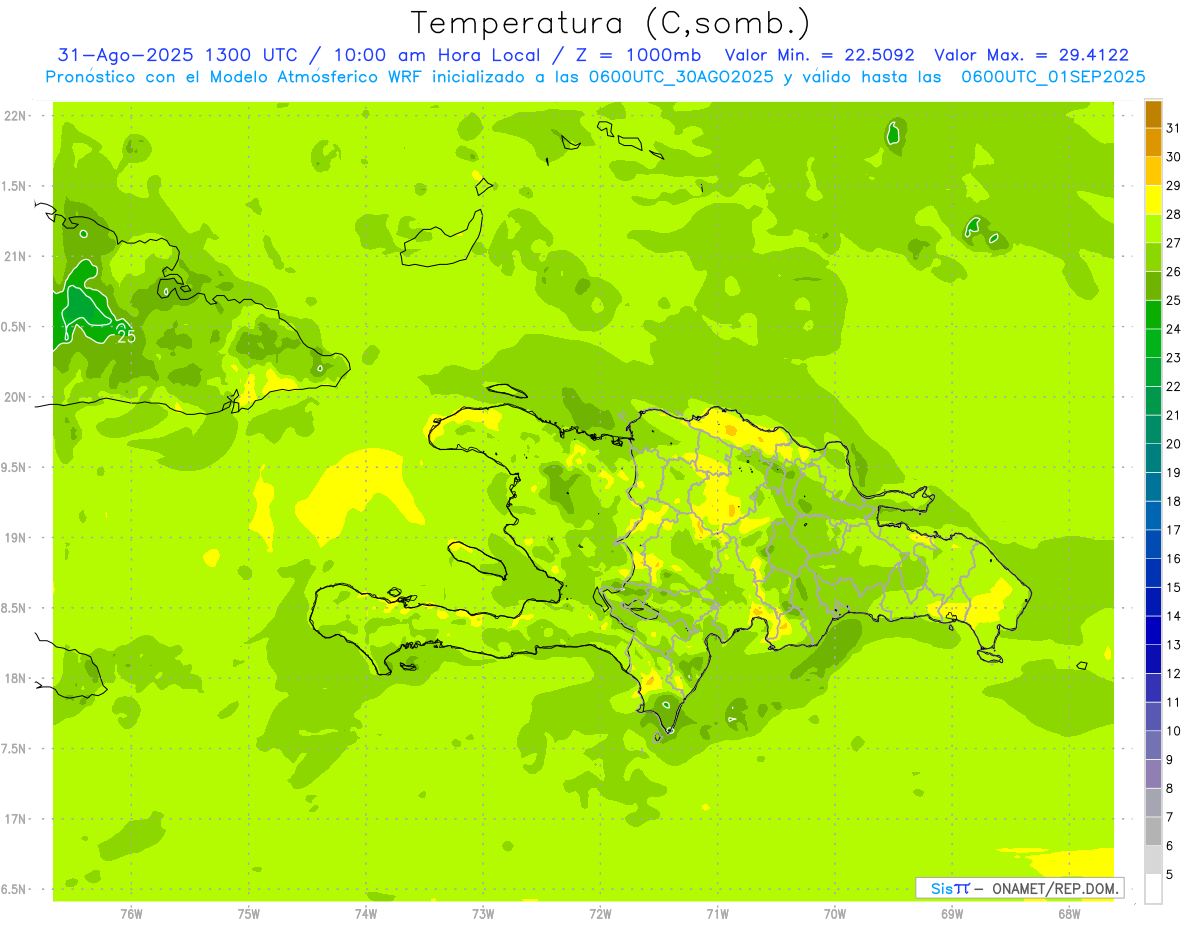Select the 27–28 °C yellow colorbar swatch

1153,229
